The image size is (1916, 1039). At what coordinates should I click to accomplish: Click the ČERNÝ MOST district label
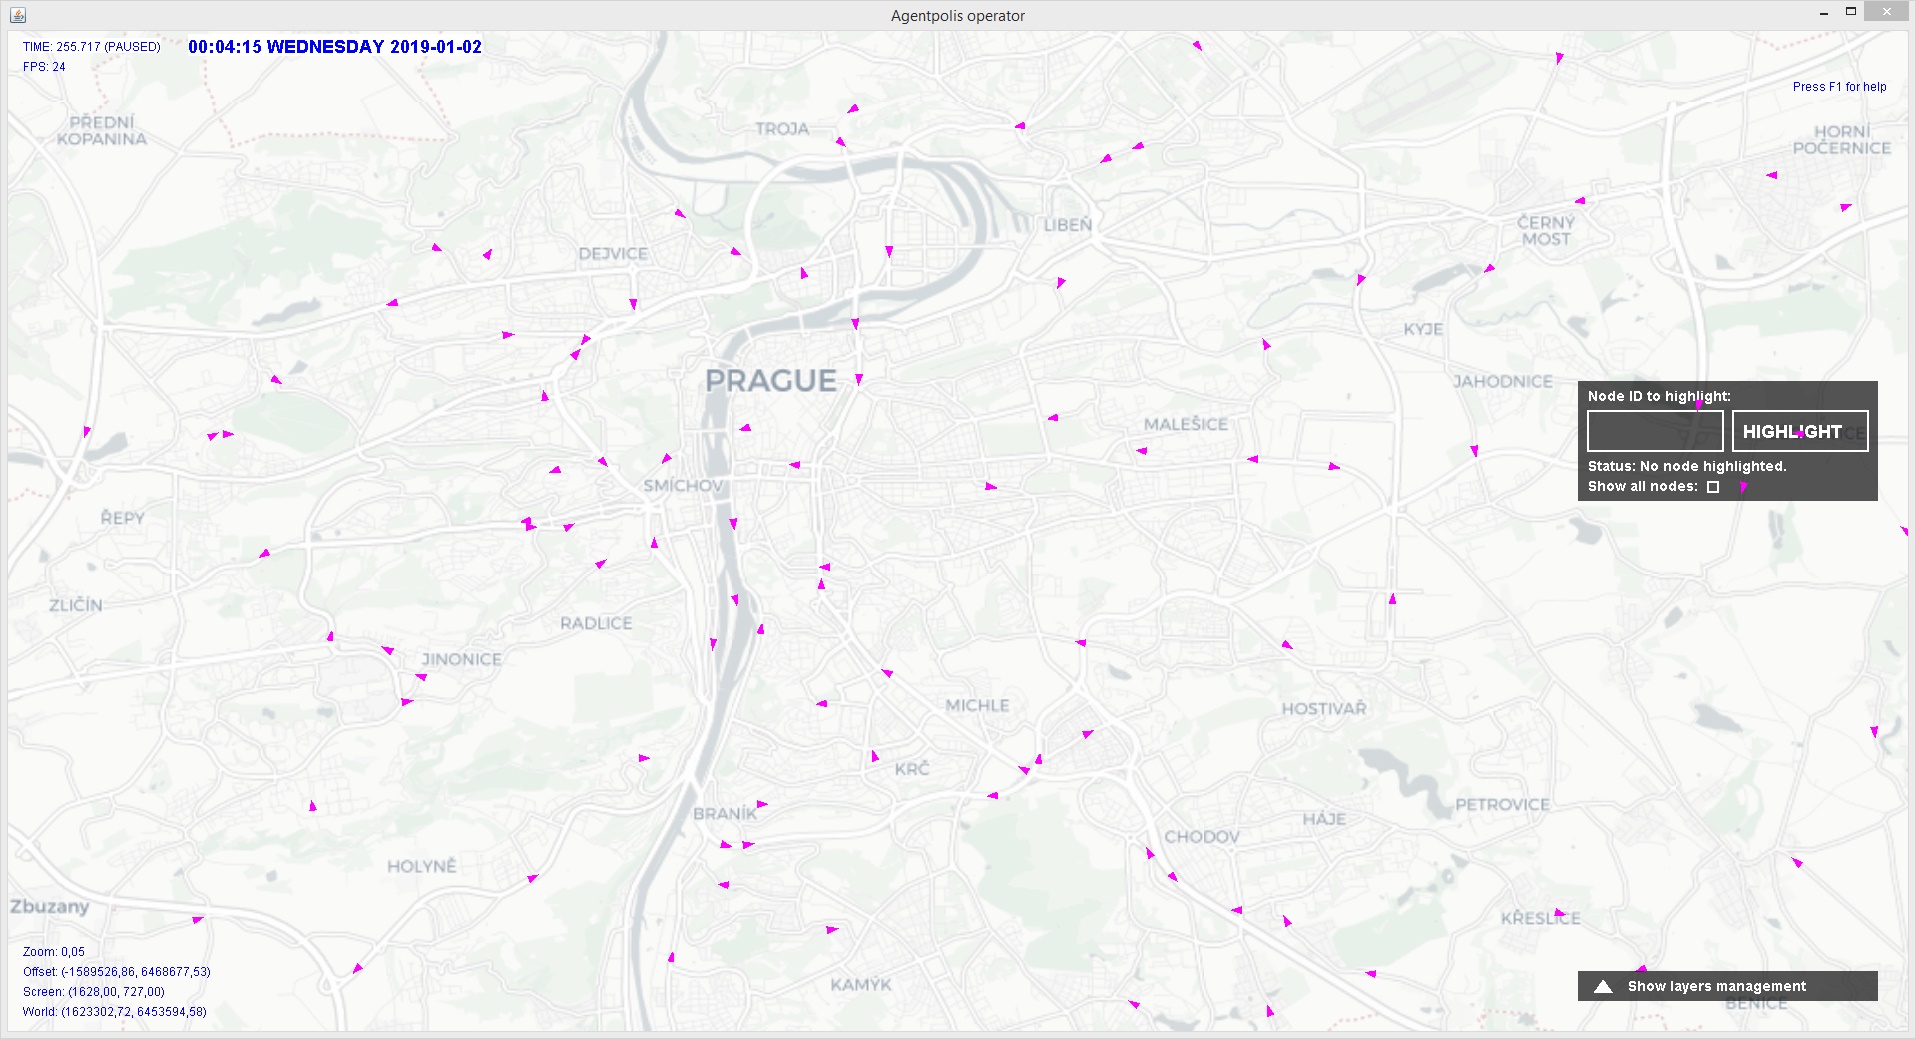1546,231
